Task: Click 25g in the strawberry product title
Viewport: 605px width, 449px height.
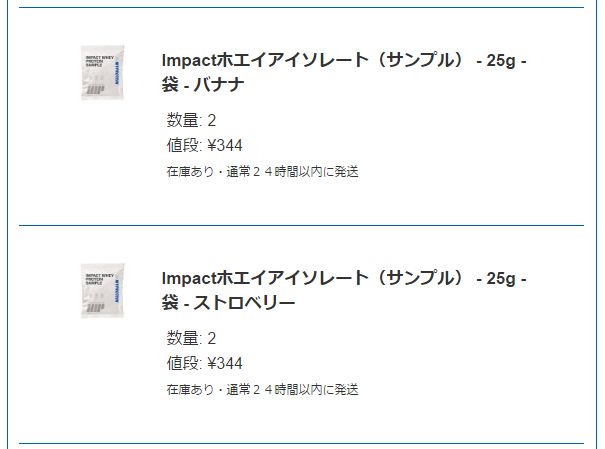Action: point(501,279)
